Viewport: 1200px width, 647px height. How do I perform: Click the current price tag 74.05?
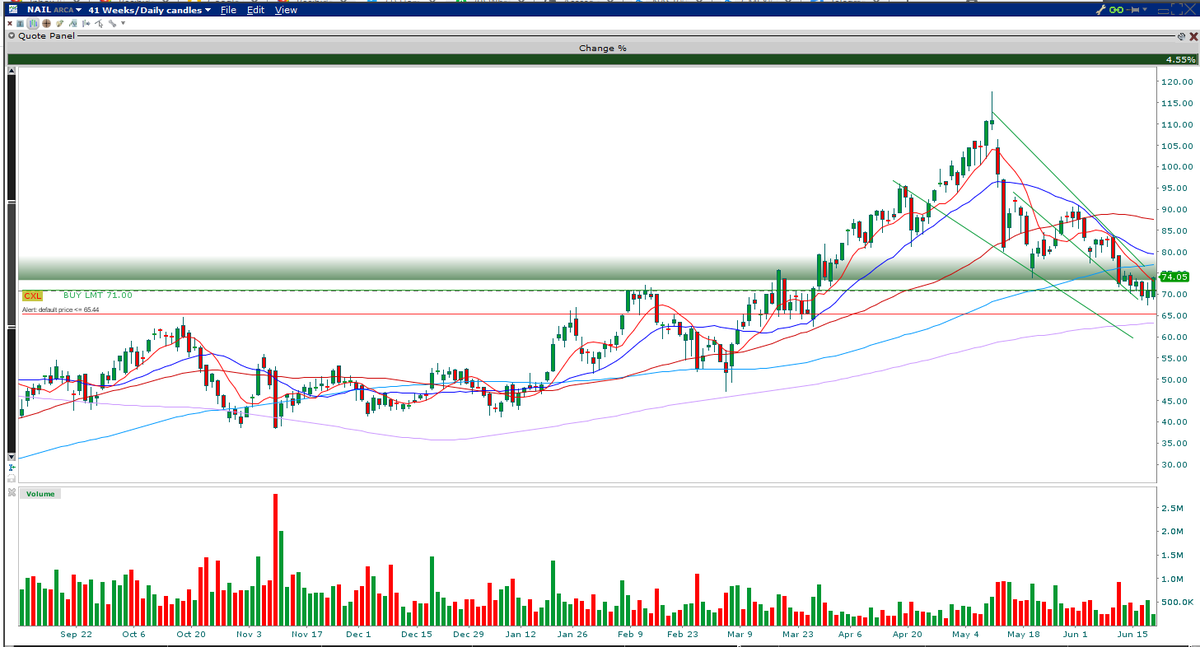click(x=1174, y=277)
